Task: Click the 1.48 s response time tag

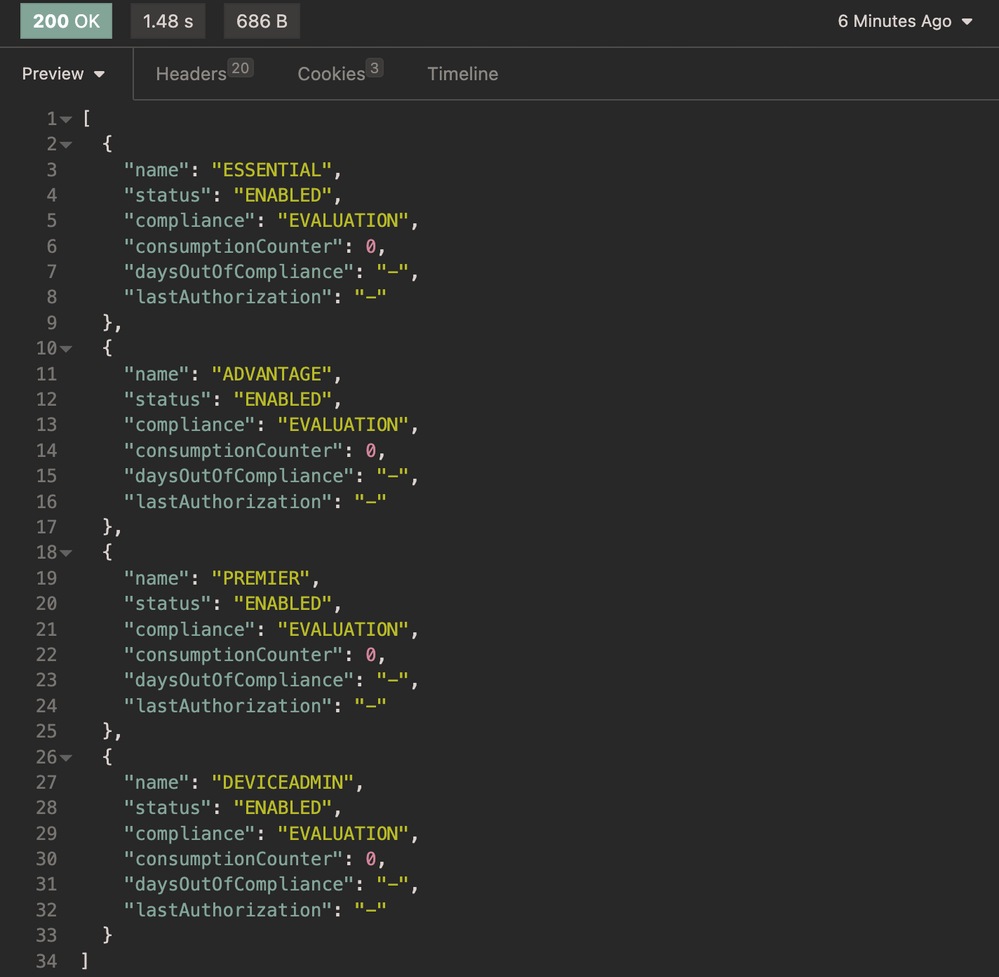Action: coord(168,21)
